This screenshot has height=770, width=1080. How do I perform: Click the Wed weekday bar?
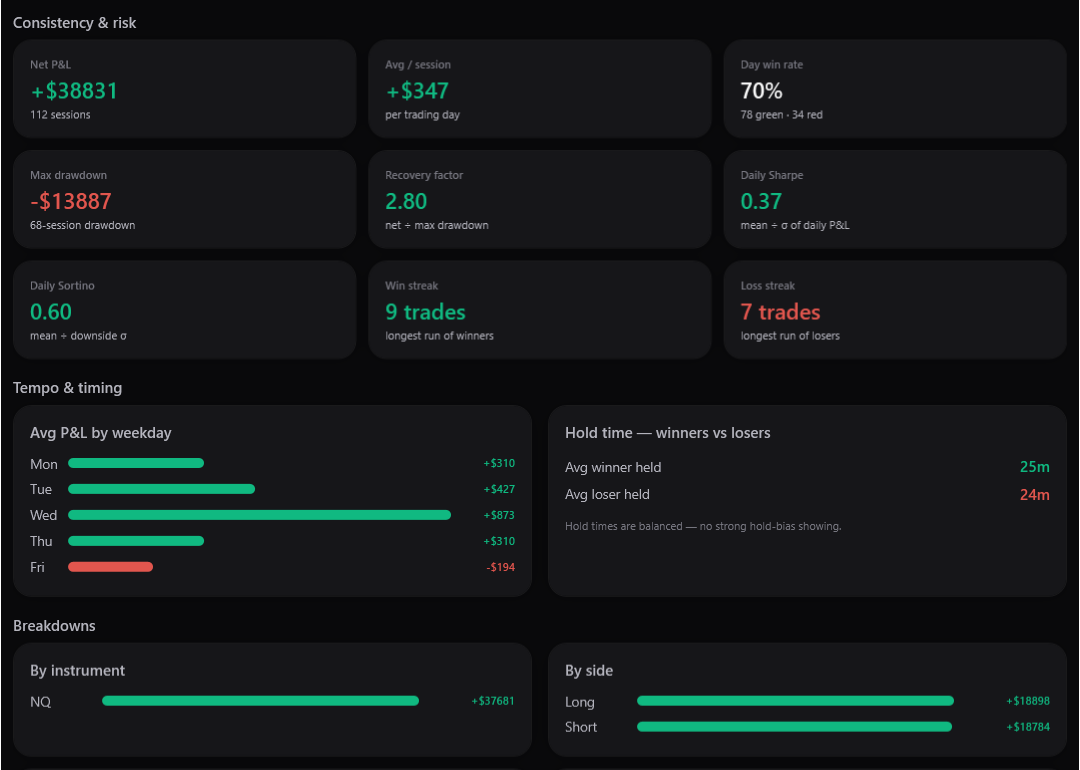point(260,515)
